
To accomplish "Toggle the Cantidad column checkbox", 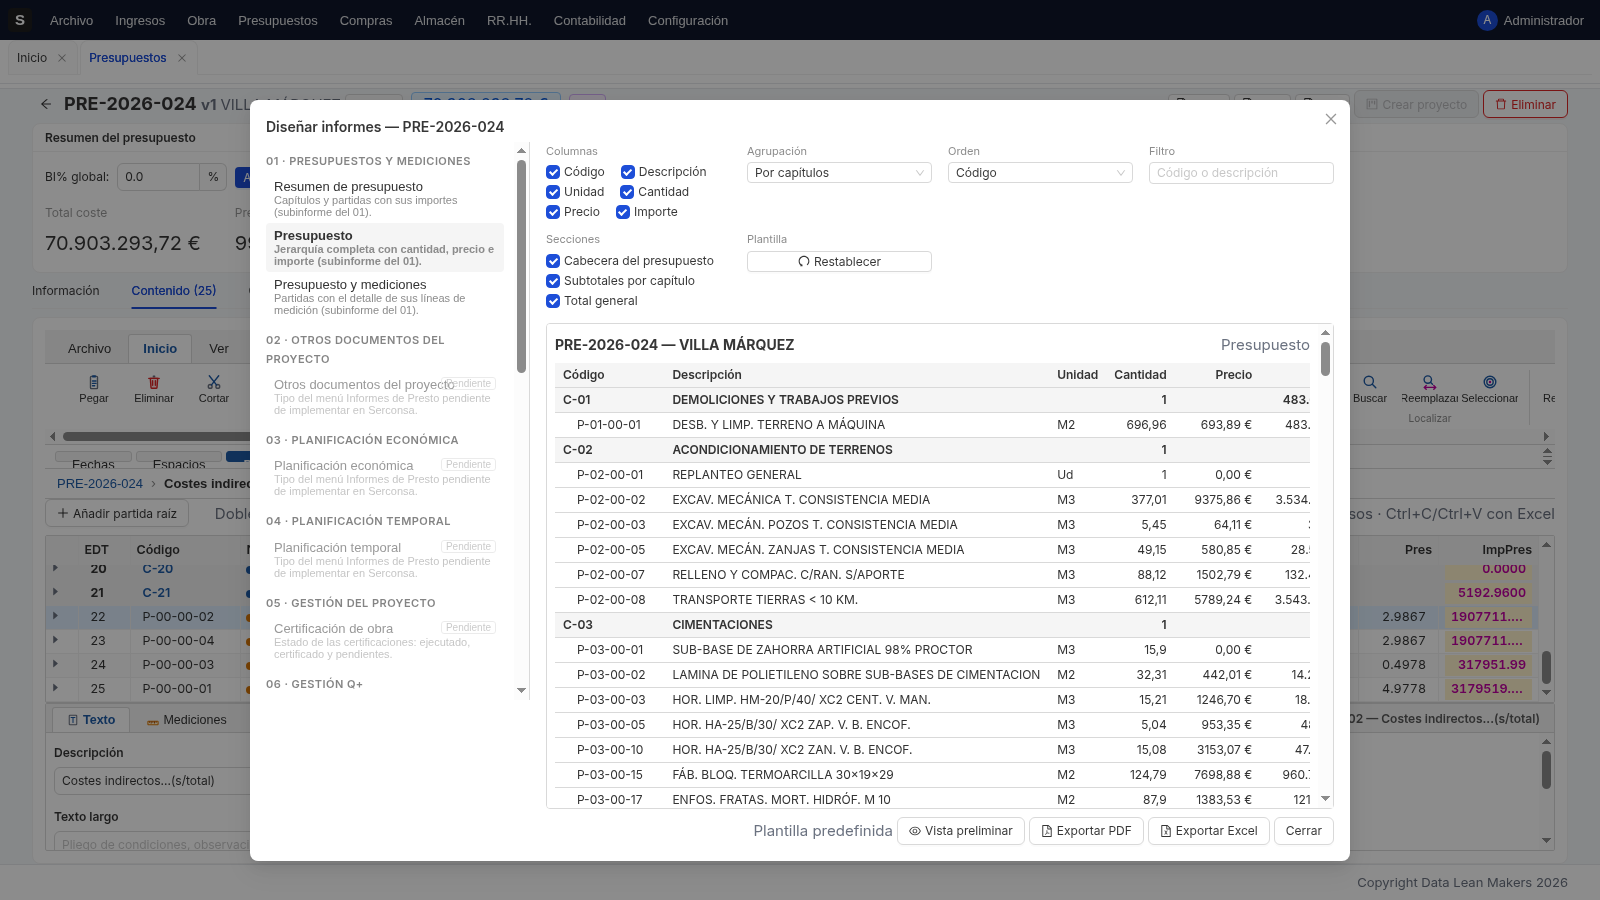I will click(627, 192).
